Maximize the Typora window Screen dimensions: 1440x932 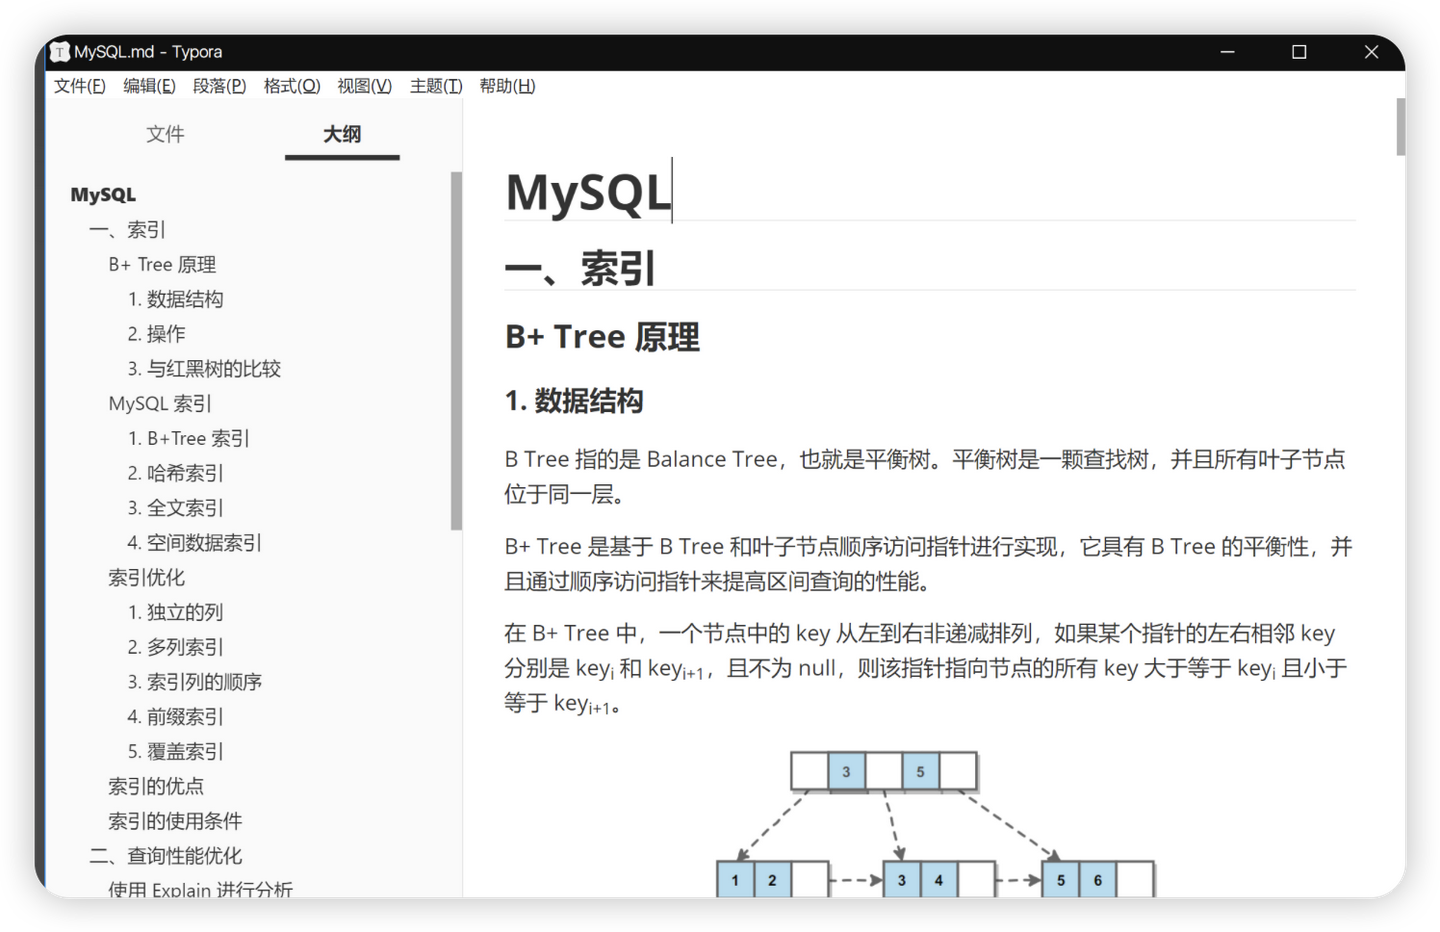click(1299, 52)
